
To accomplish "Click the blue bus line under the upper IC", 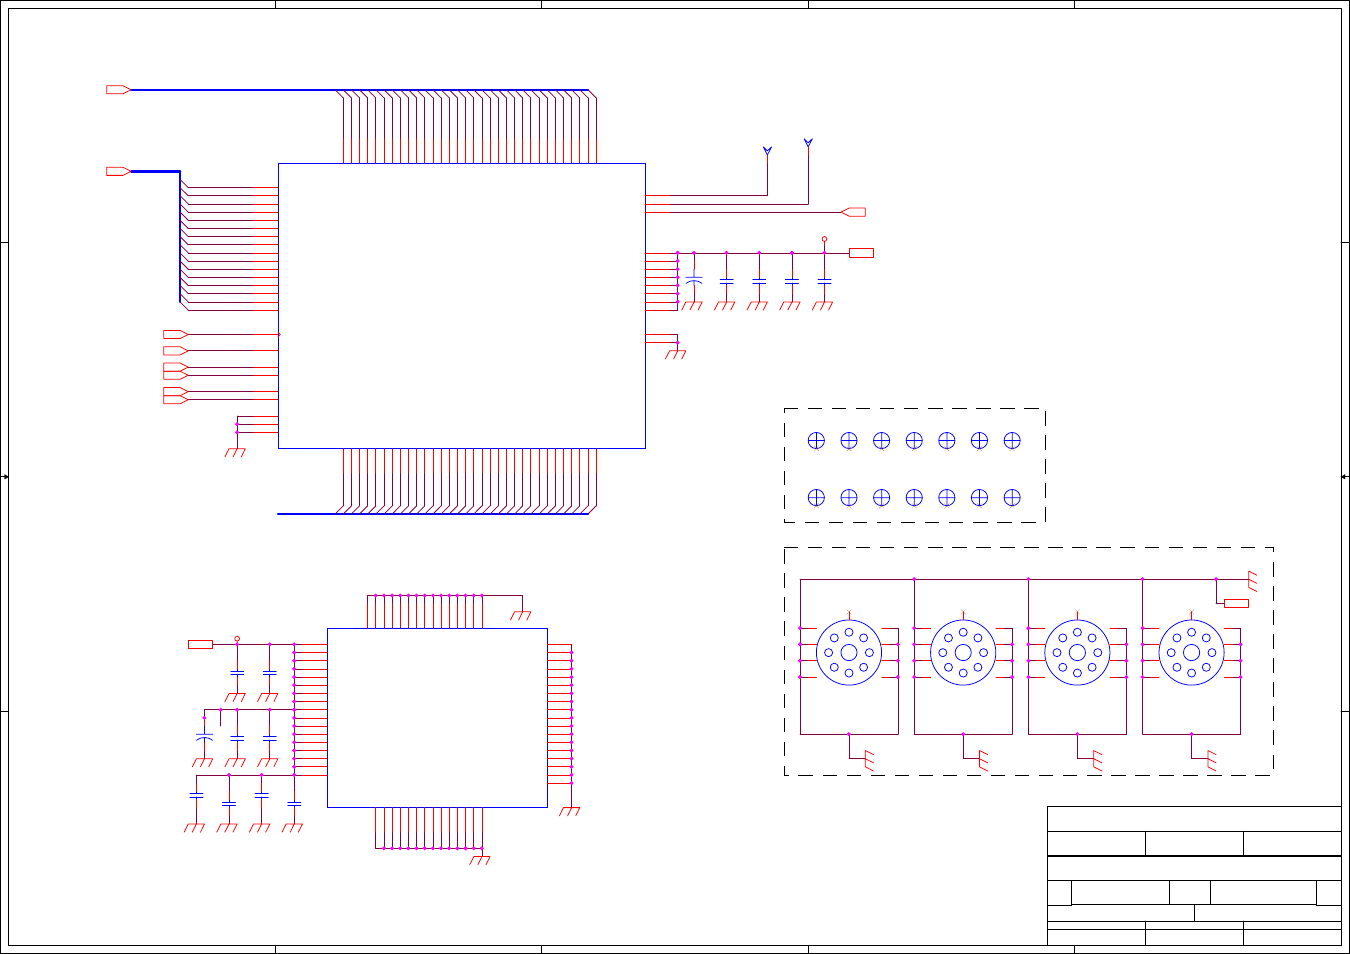I will point(433,514).
